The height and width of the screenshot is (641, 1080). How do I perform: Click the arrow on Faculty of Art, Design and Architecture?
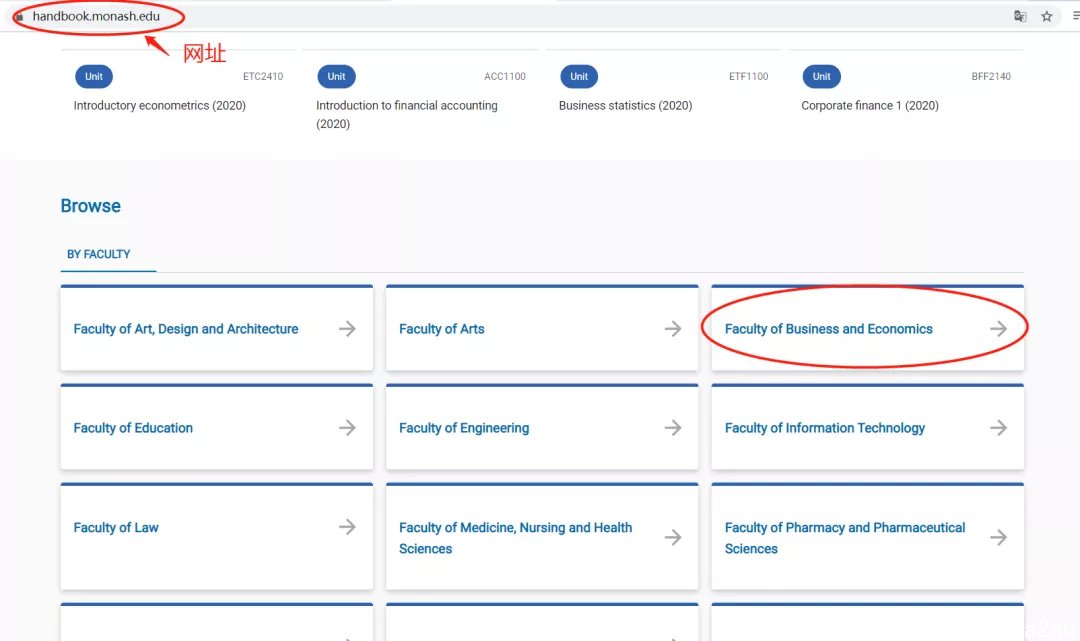(347, 328)
